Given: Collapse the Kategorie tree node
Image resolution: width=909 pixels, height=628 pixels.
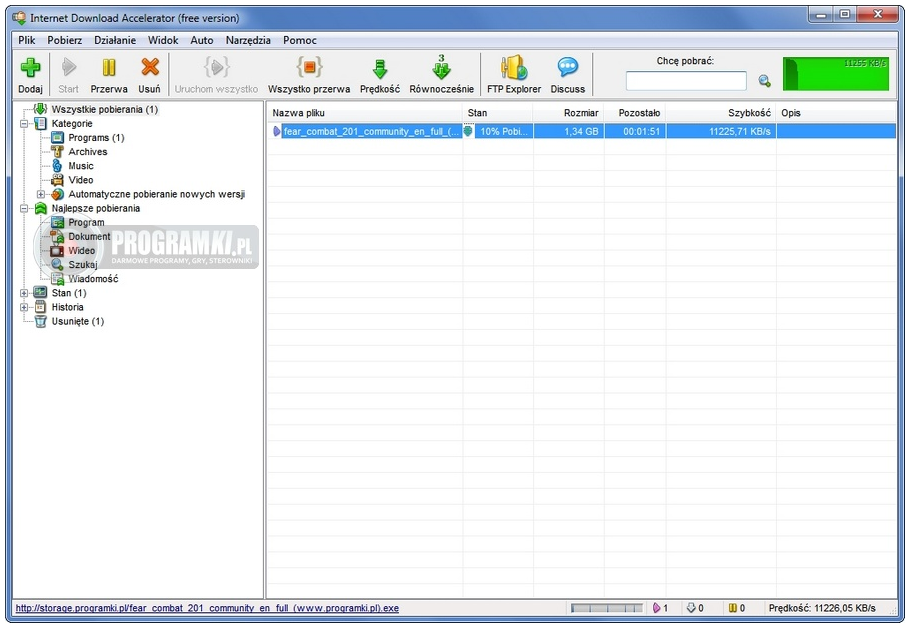Looking at the screenshot, I should (24, 124).
